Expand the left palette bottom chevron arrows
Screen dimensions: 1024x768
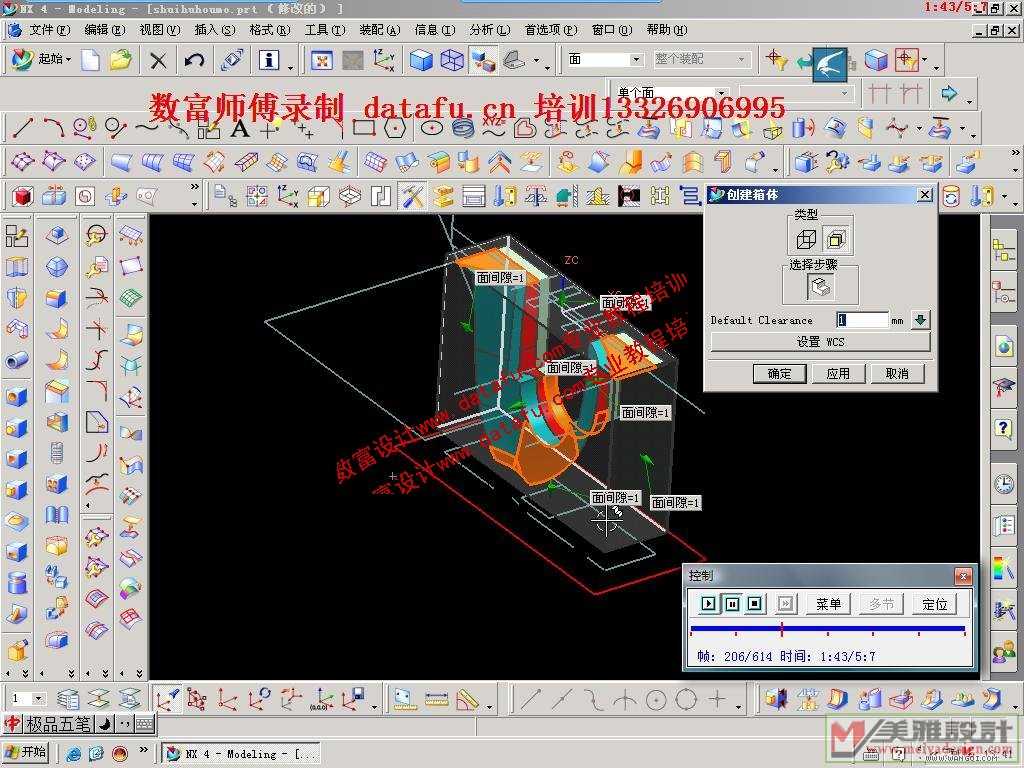25,673
